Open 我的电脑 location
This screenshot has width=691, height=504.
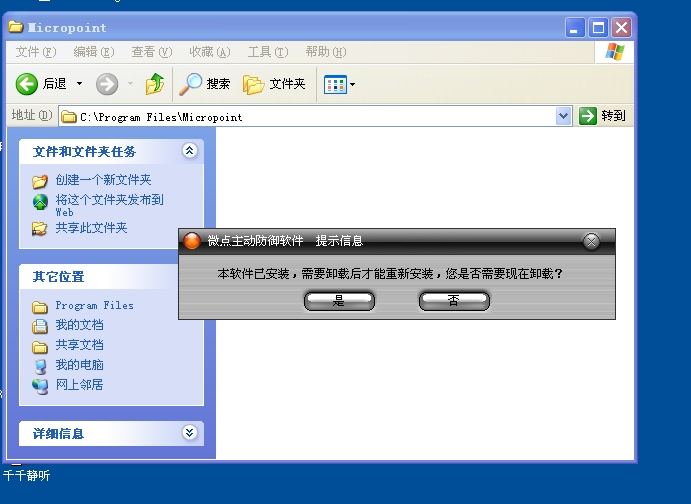click(79, 365)
